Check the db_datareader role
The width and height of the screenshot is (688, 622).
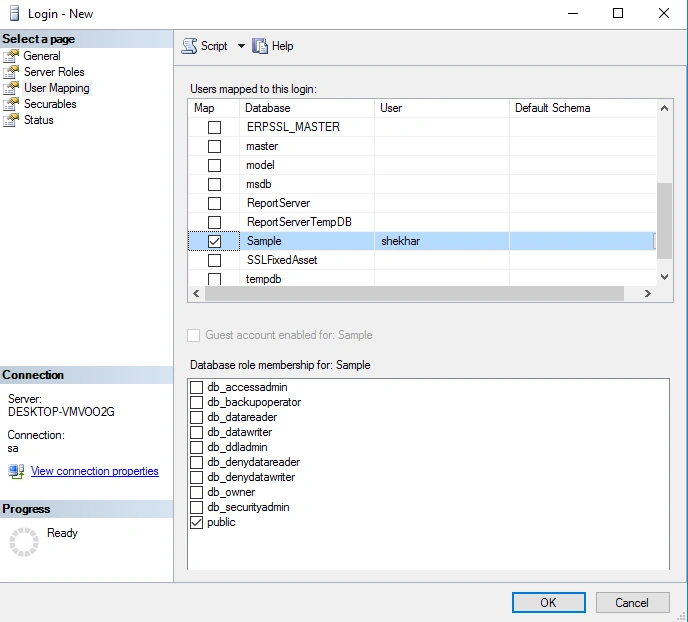[x=197, y=417]
